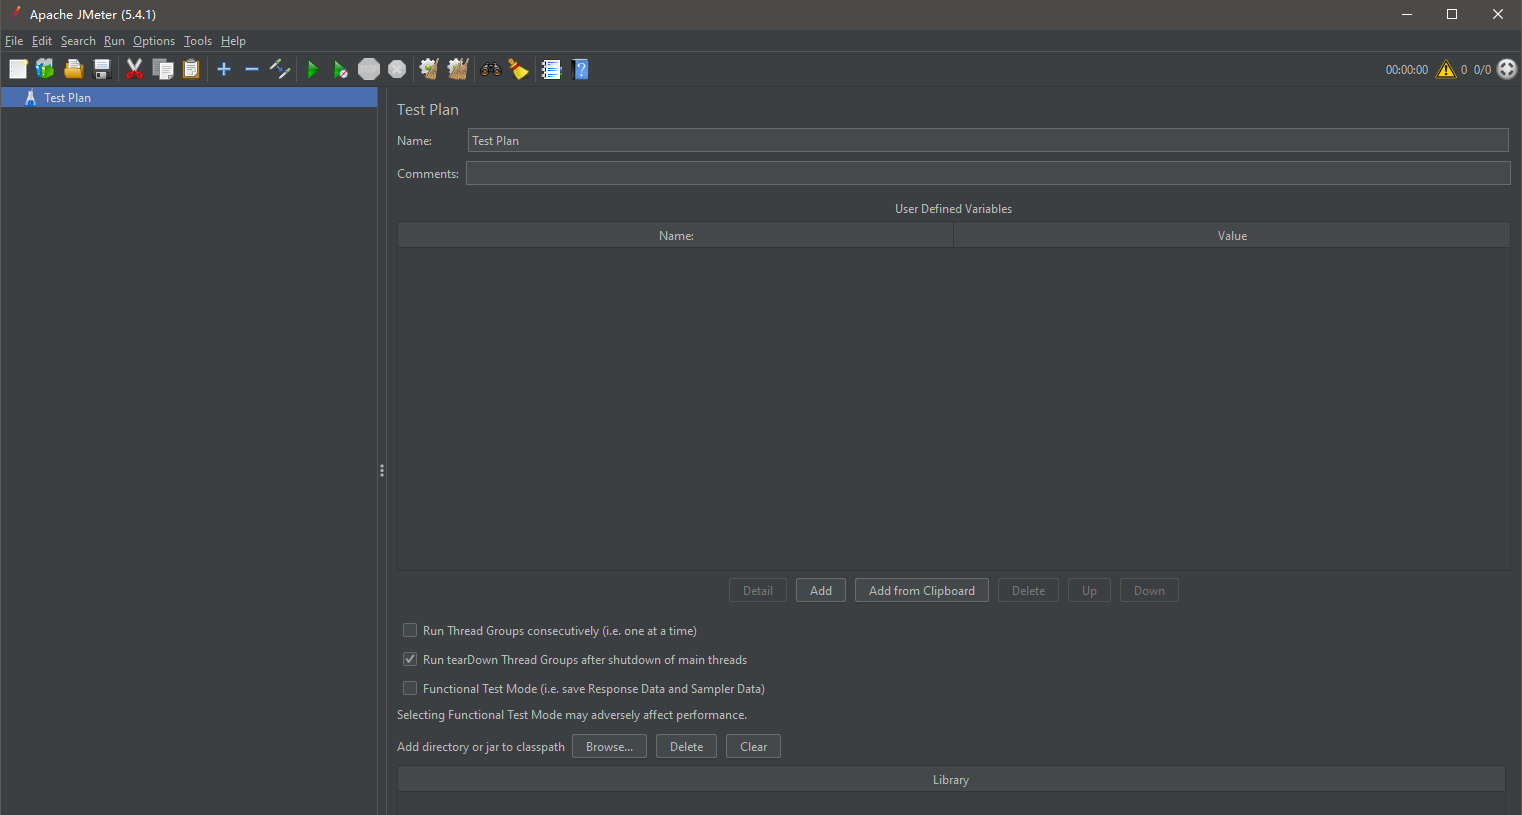This screenshot has height=815, width=1522.
Task: Open the Help menu
Action: click(x=233, y=41)
